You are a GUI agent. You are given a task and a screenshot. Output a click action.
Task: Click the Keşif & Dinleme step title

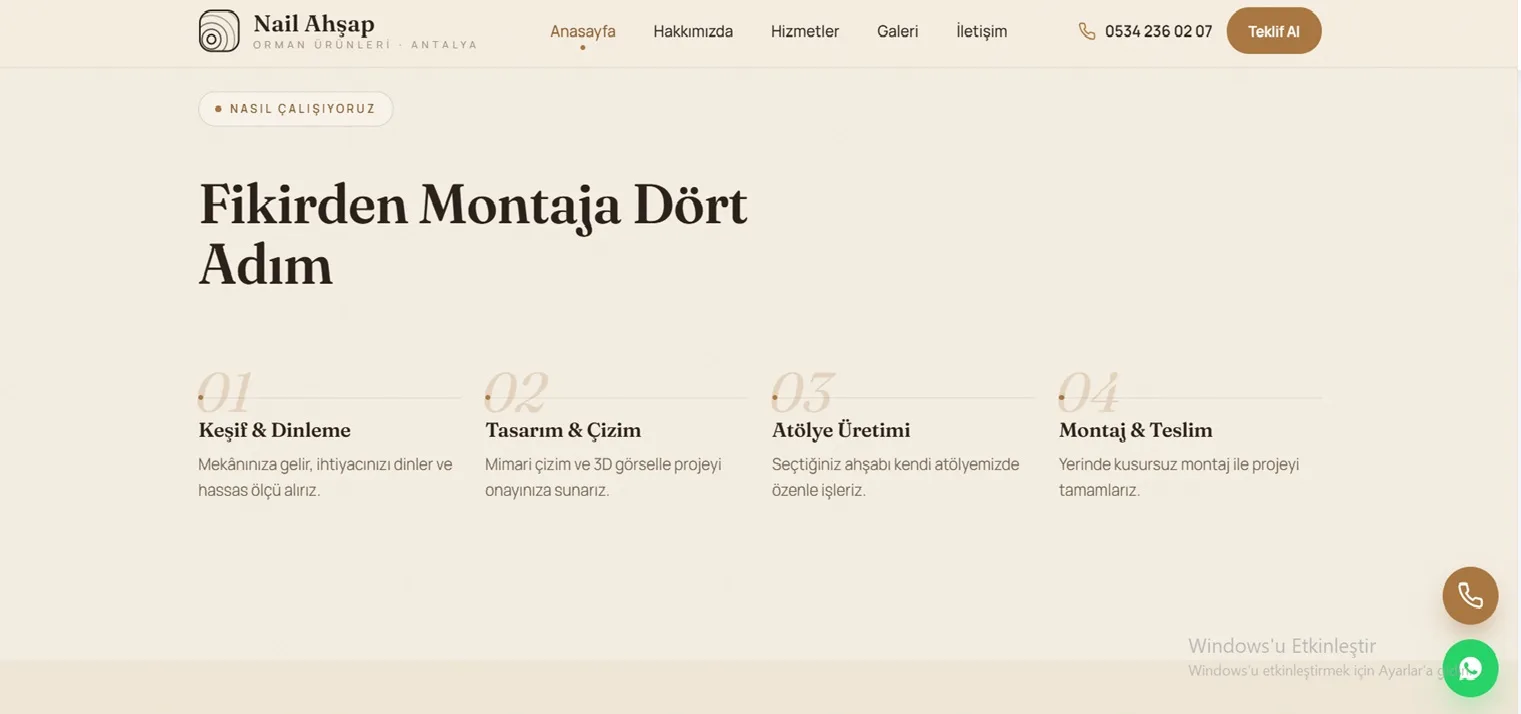274,430
